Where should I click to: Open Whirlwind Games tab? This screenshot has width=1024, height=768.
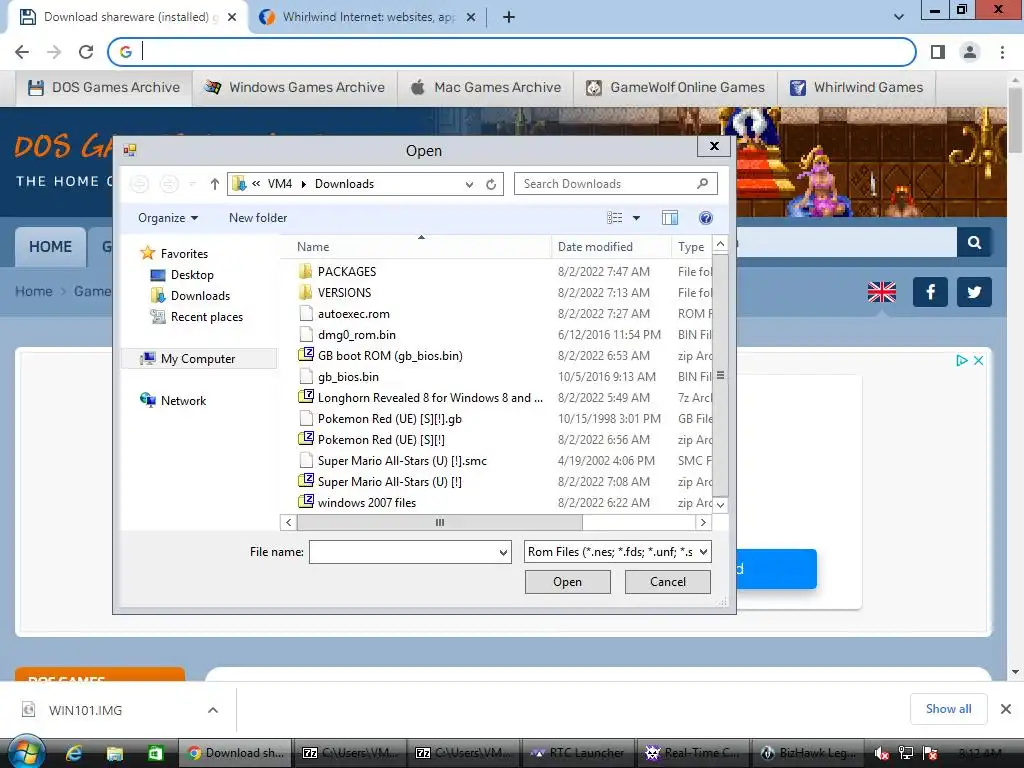[x=857, y=88]
